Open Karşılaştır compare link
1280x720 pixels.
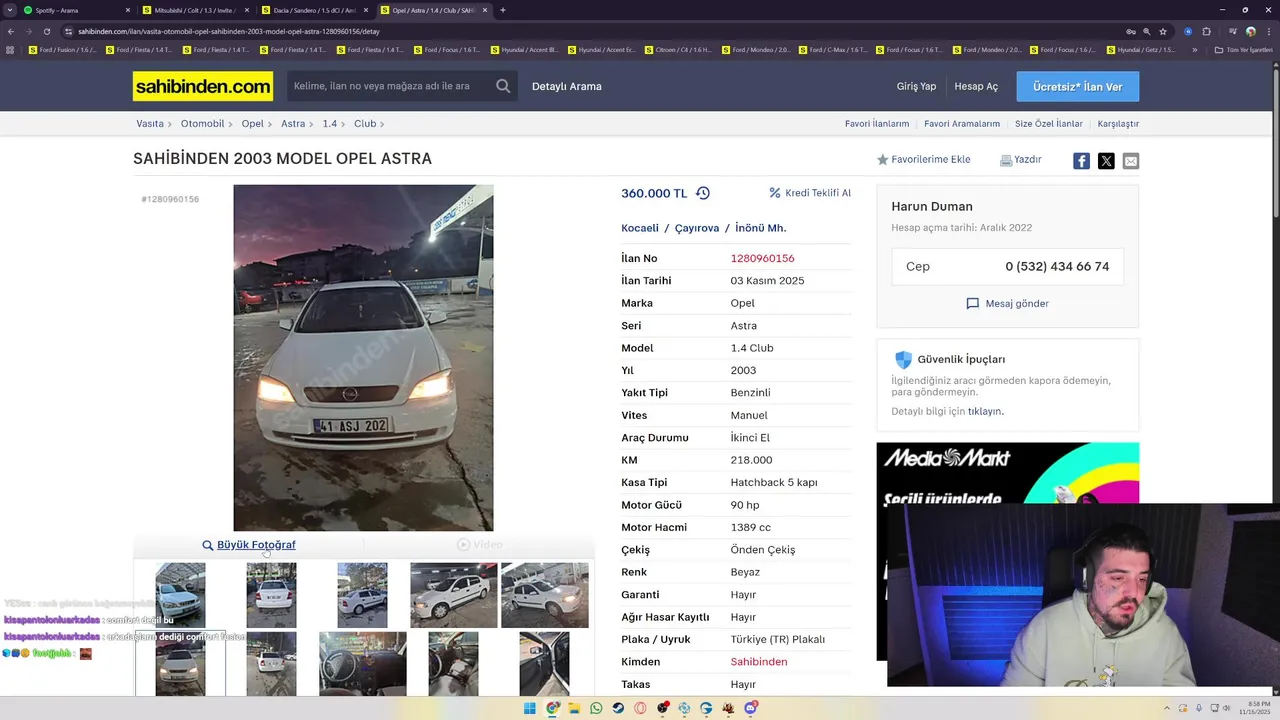point(1118,124)
